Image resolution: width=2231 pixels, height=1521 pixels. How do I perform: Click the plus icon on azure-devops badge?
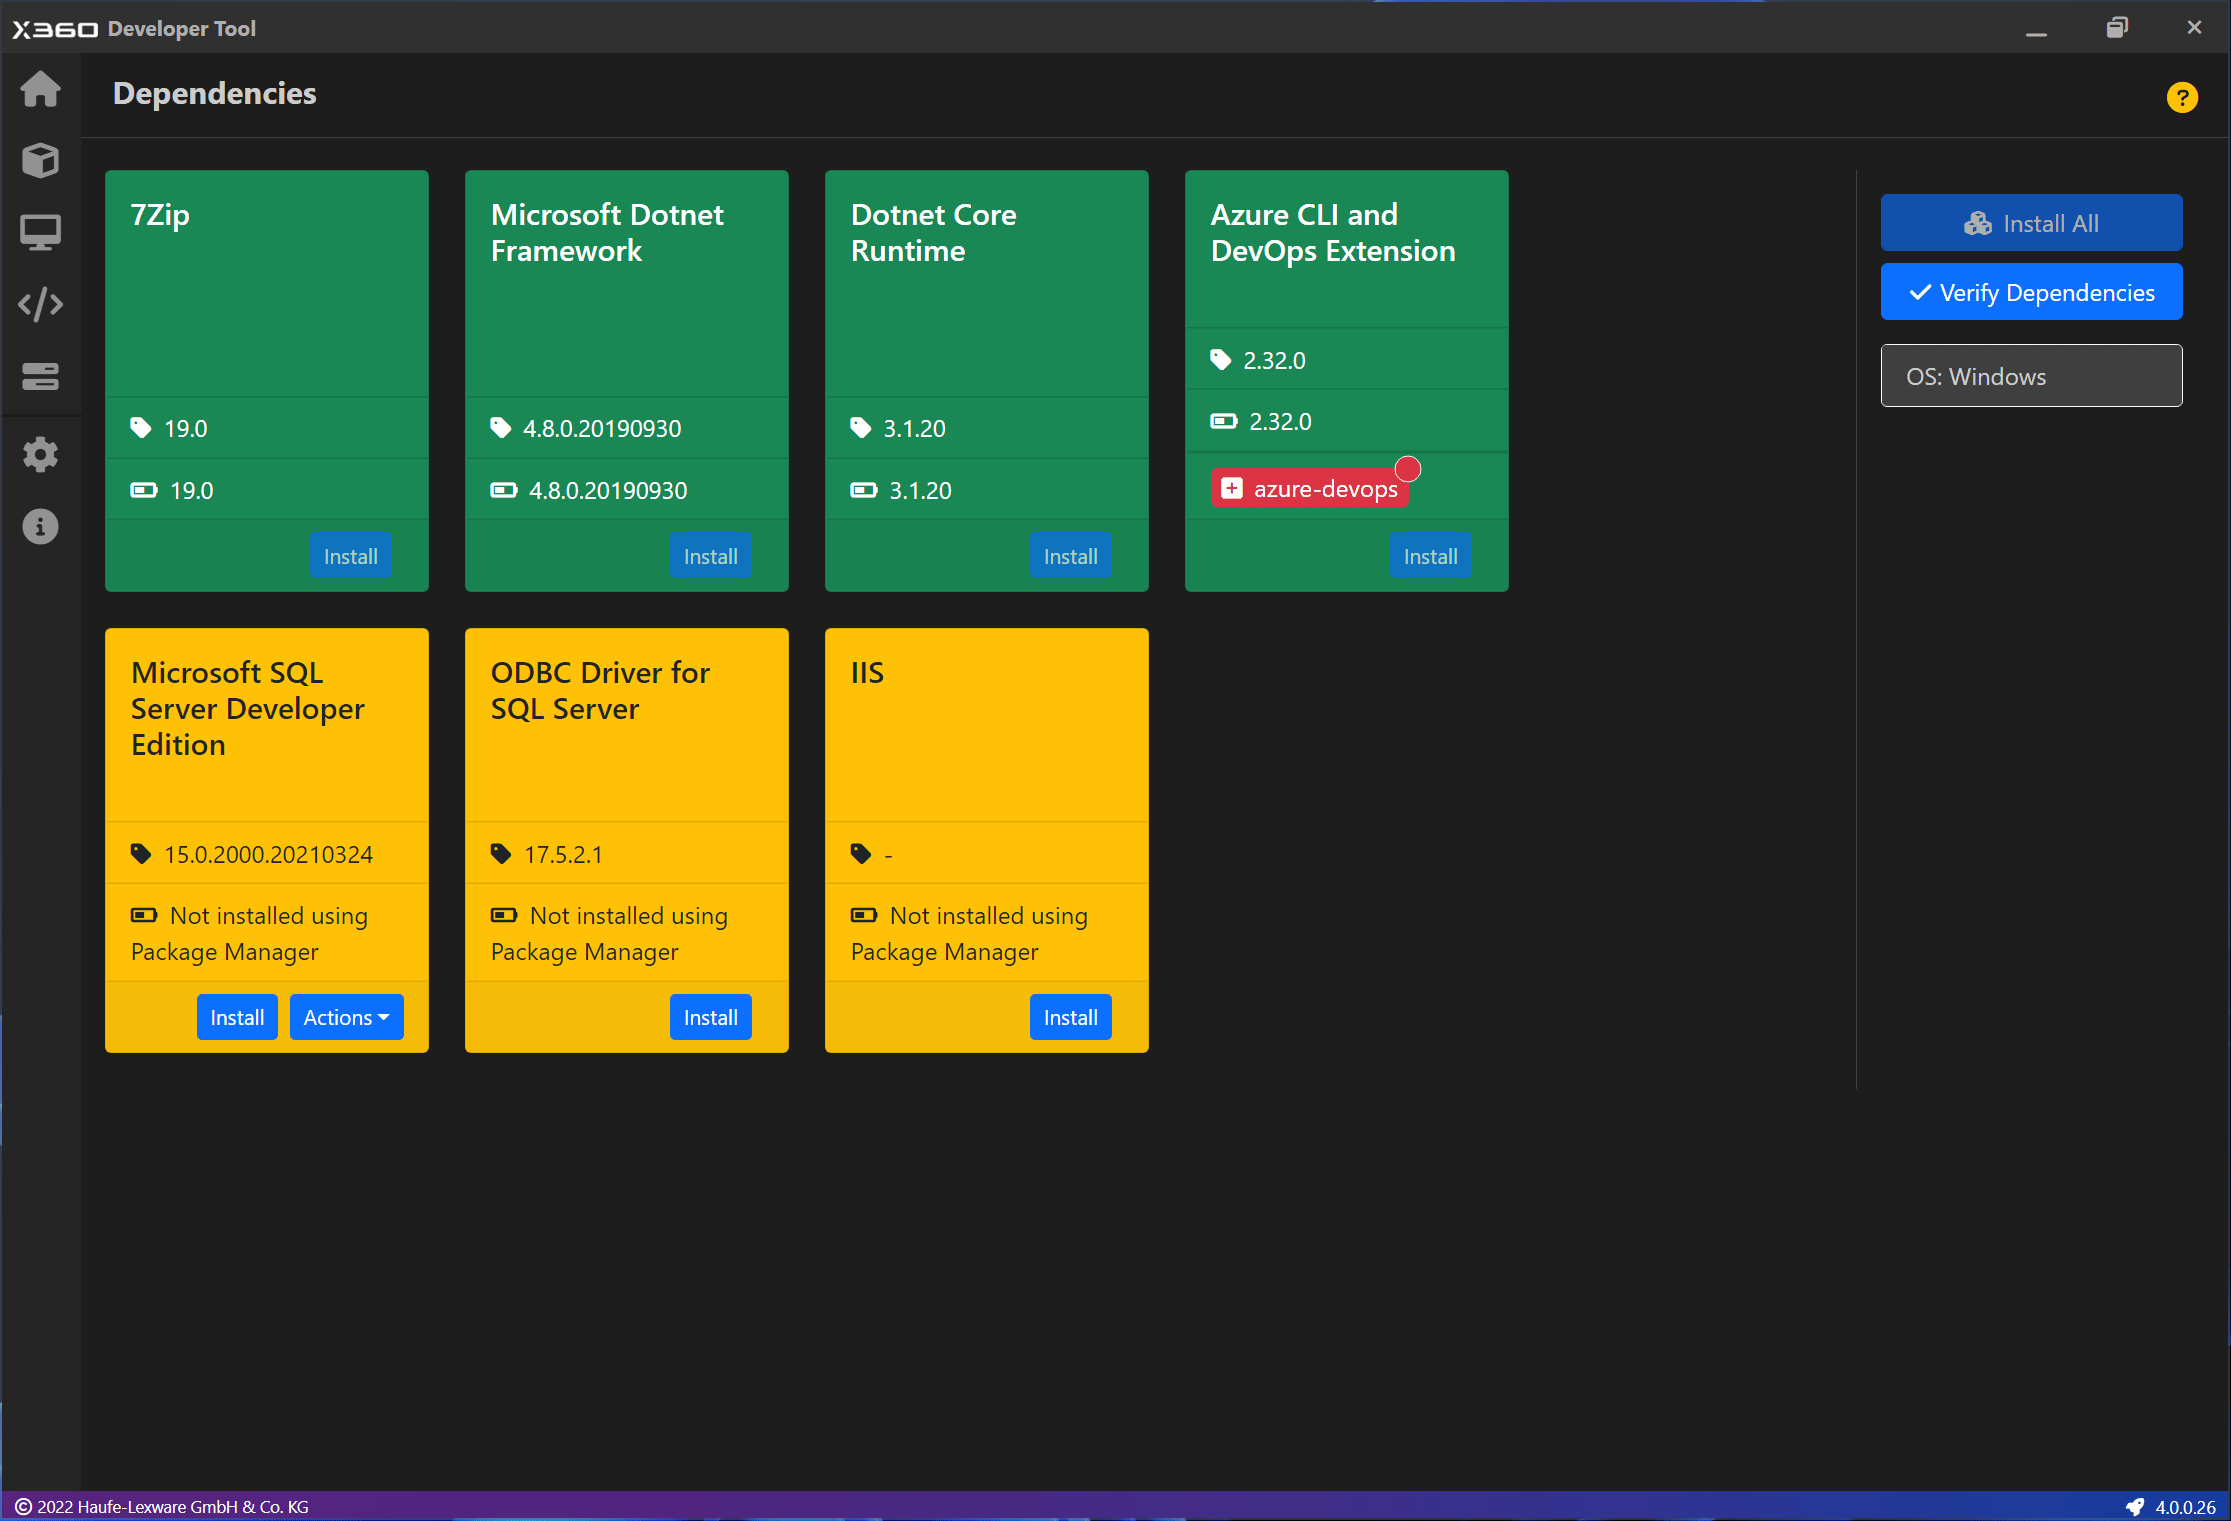pyautogui.click(x=1232, y=488)
